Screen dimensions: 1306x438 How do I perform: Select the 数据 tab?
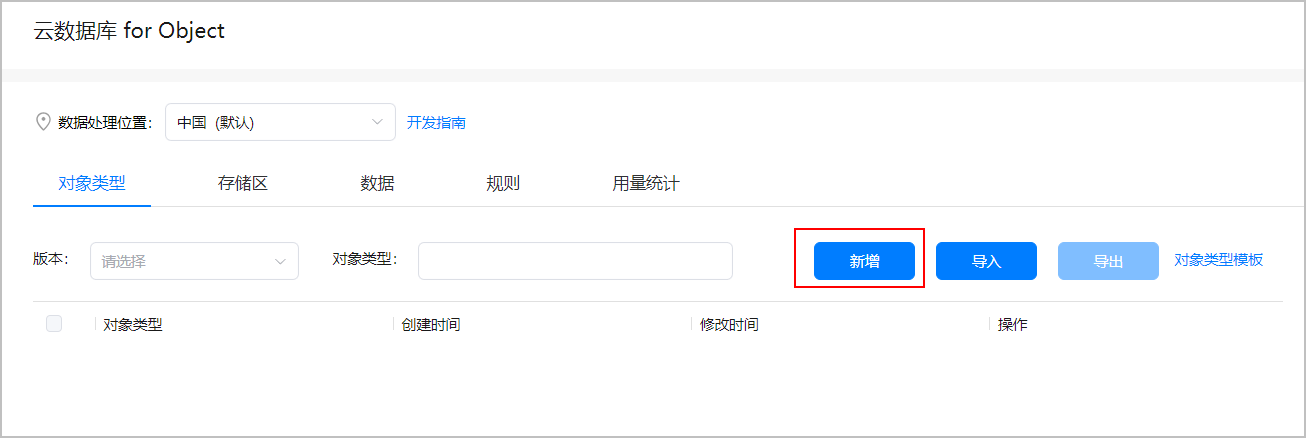tap(377, 184)
